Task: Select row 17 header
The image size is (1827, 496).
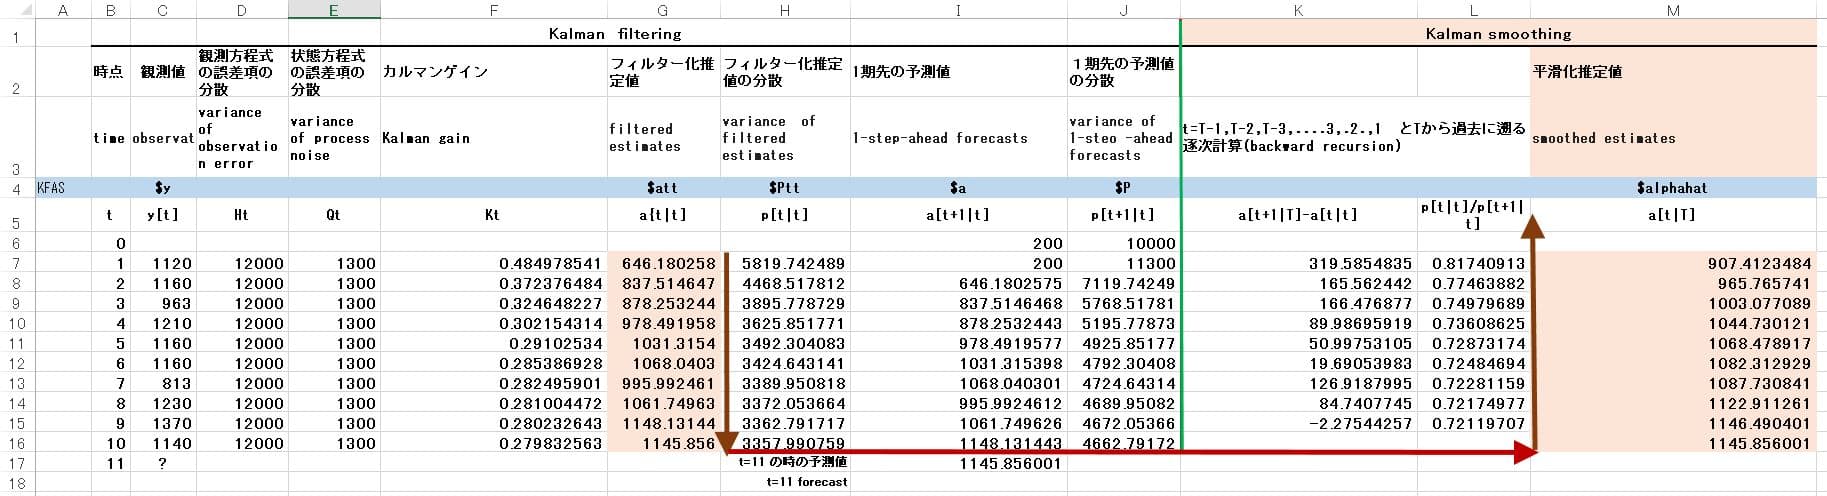Action: pyautogui.click(x=16, y=464)
